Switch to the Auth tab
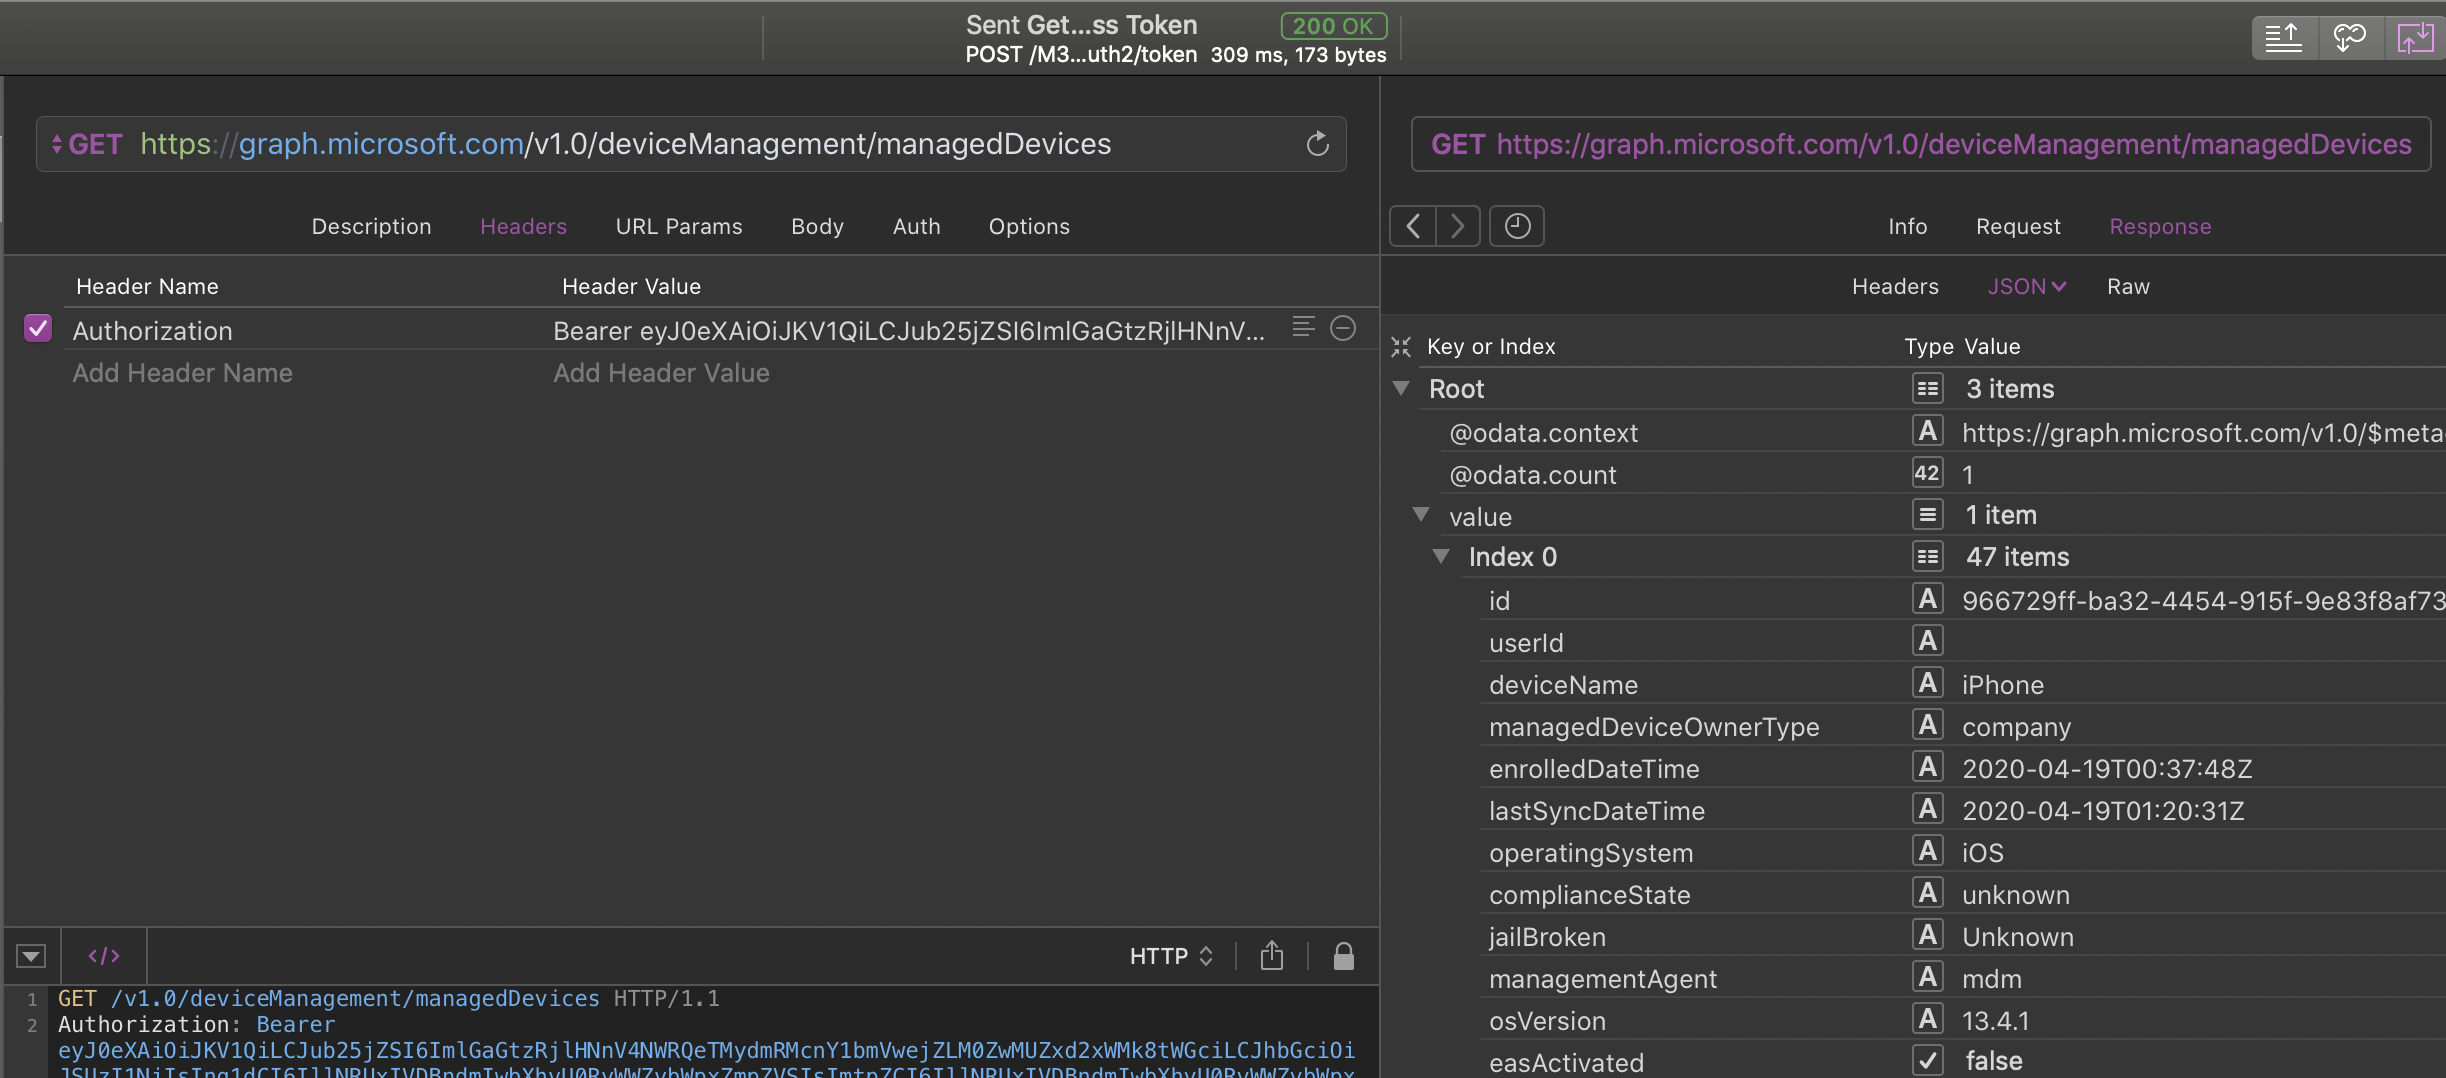The width and height of the screenshot is (2446, 1078). [x=916, y=227]
